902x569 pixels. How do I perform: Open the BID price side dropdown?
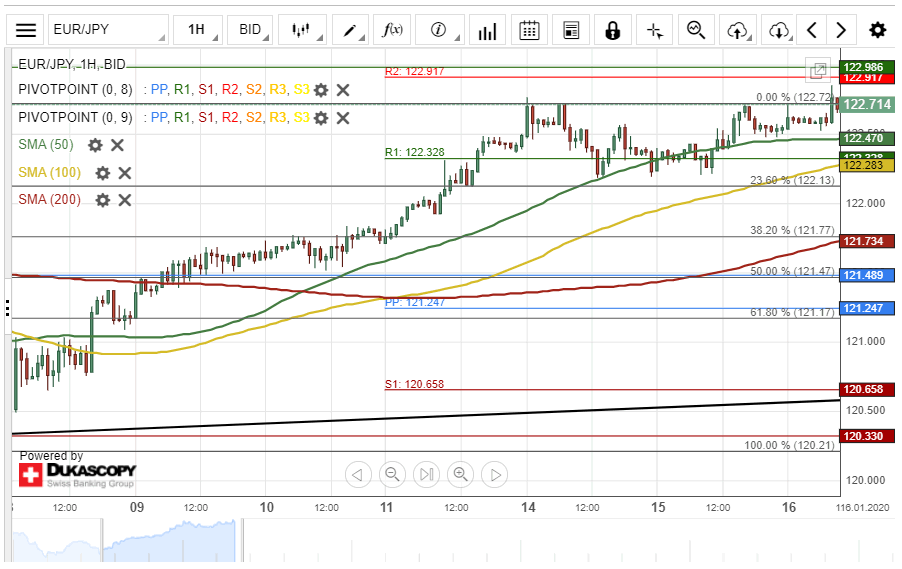pos(250,30)
